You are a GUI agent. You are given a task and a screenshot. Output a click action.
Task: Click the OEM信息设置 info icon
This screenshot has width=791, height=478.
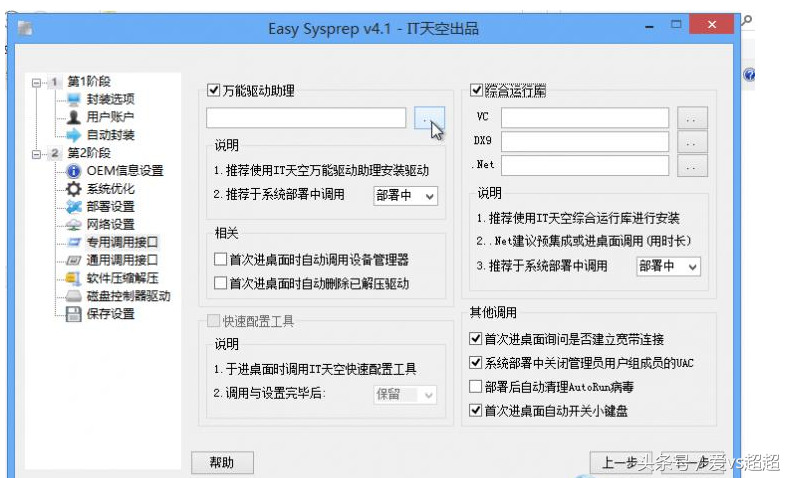coord(74,171)
